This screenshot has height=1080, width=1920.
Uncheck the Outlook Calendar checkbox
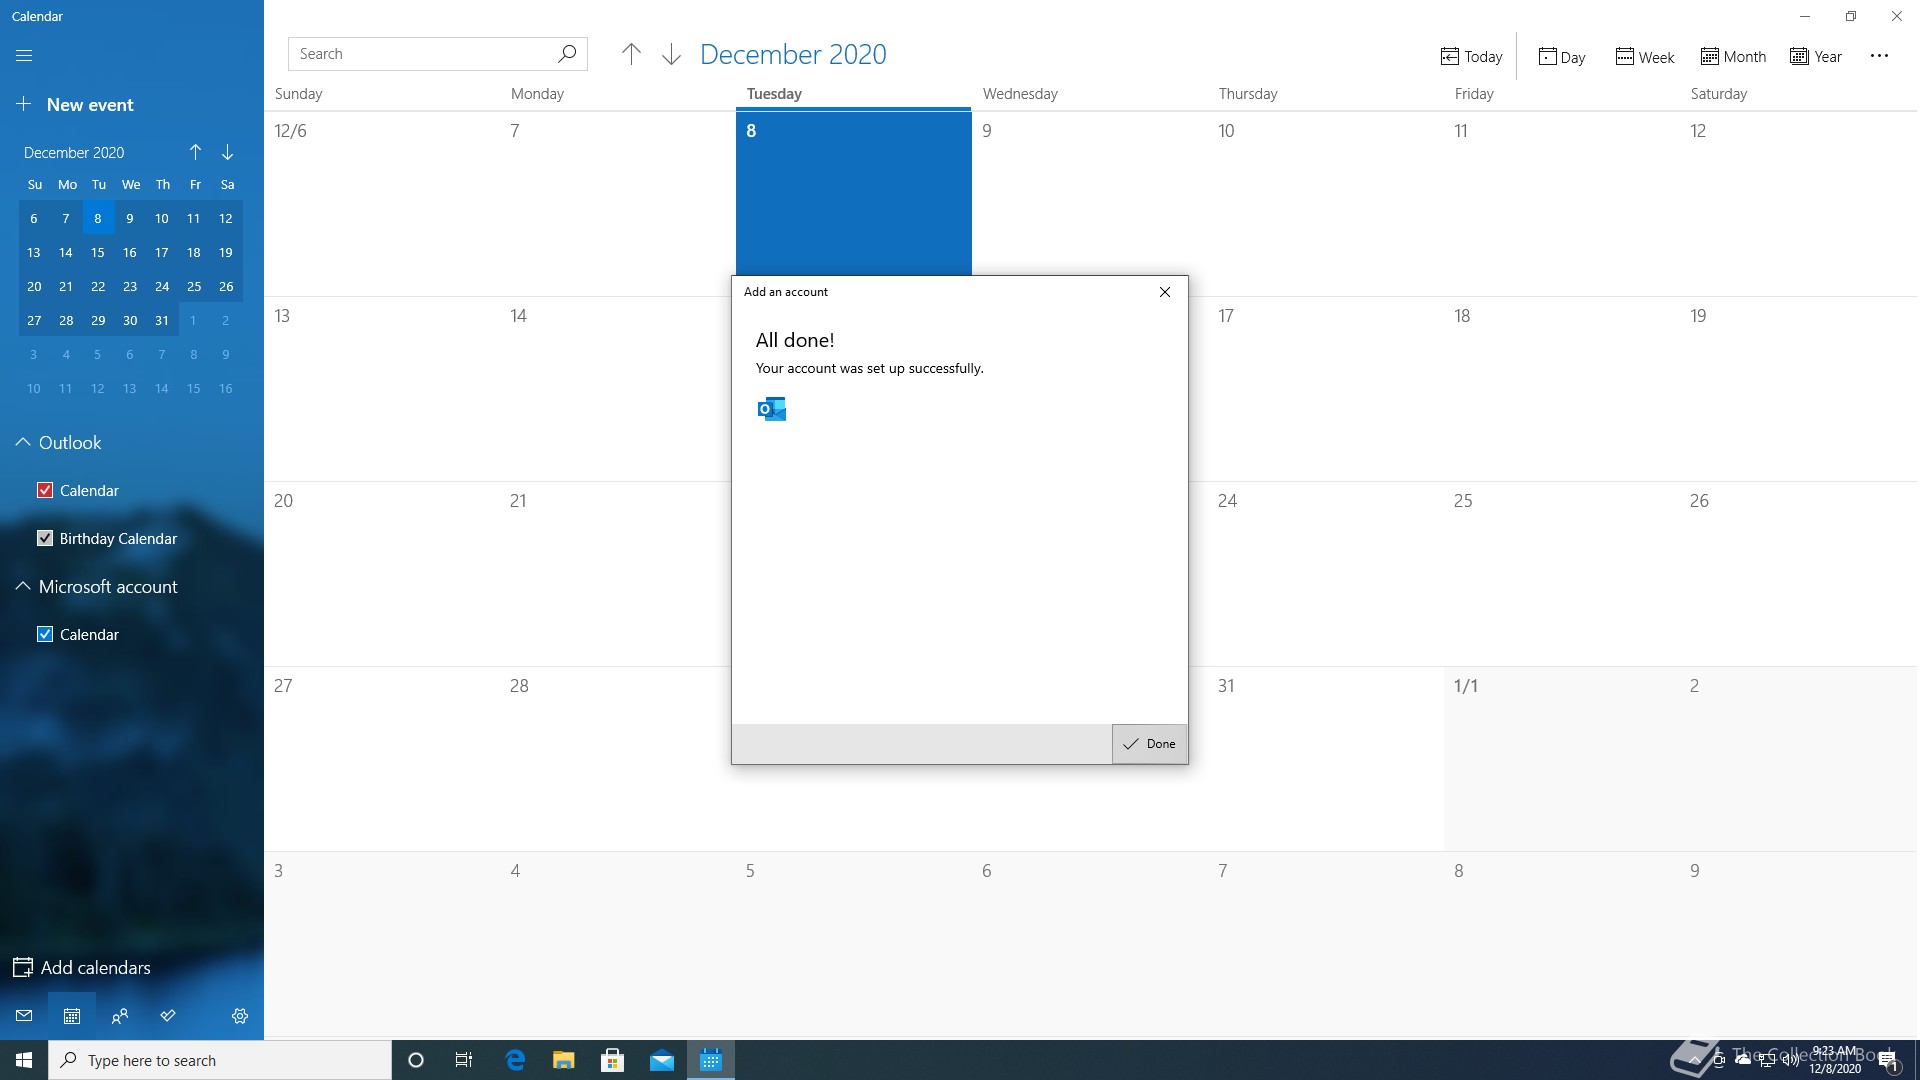click(45, 490)
